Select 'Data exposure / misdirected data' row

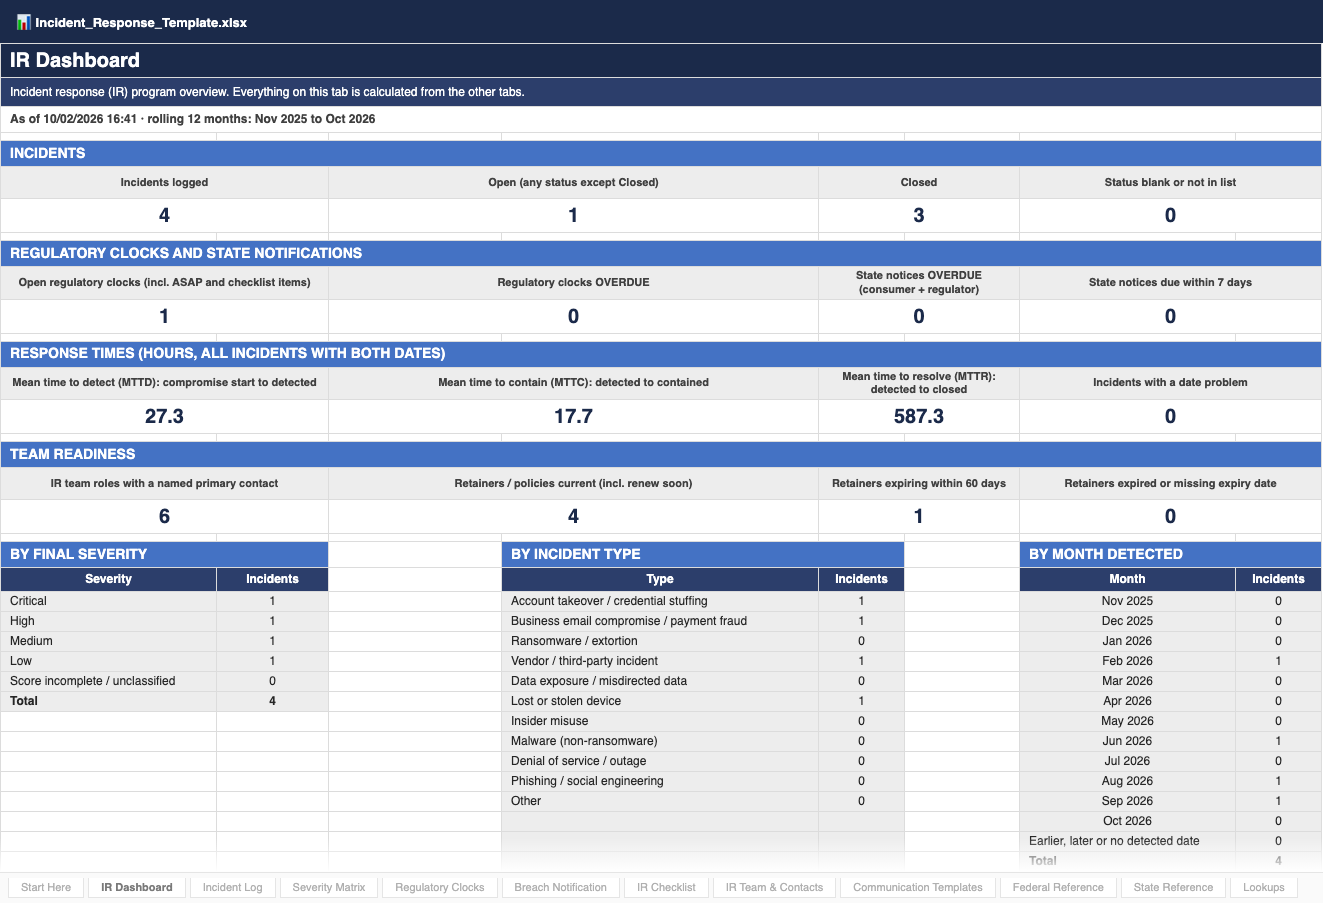702,681
